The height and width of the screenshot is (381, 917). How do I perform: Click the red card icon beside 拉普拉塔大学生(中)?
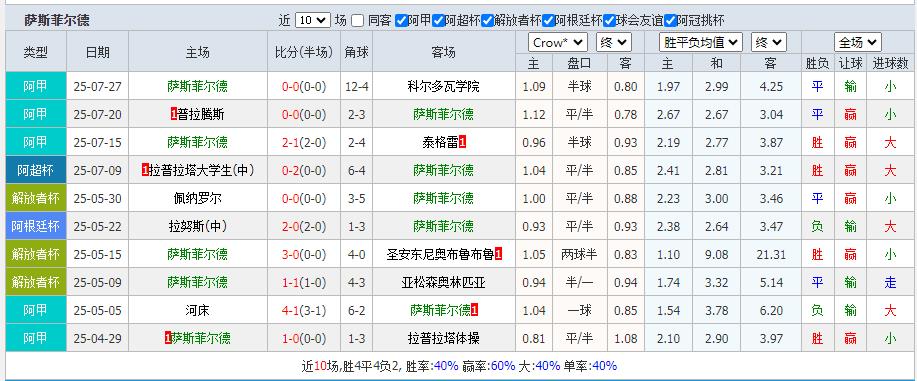[145, 170]
